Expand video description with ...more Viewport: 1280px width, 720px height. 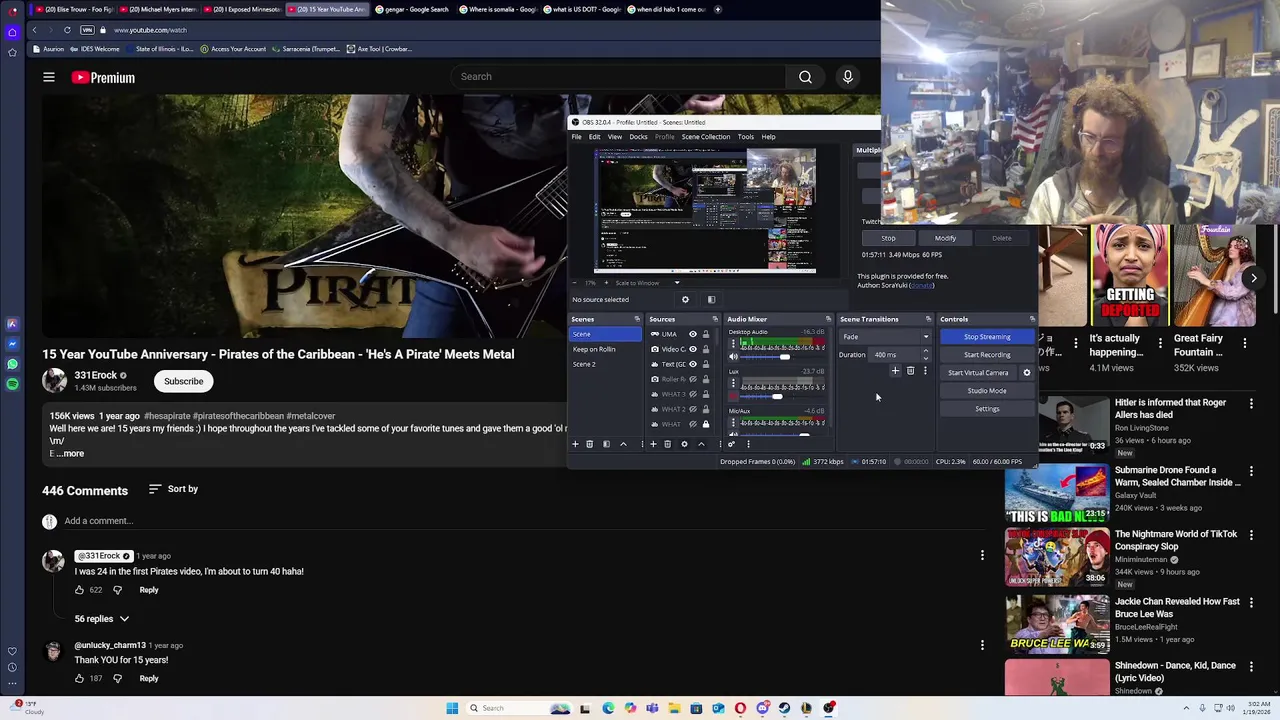tap(71, 454)
